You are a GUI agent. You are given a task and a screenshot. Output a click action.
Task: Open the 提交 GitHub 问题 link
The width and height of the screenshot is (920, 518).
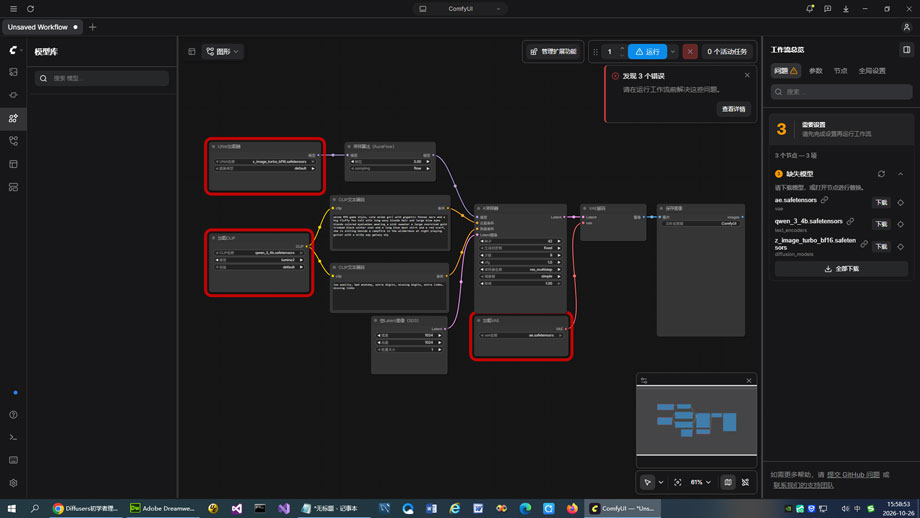[853, 475]
